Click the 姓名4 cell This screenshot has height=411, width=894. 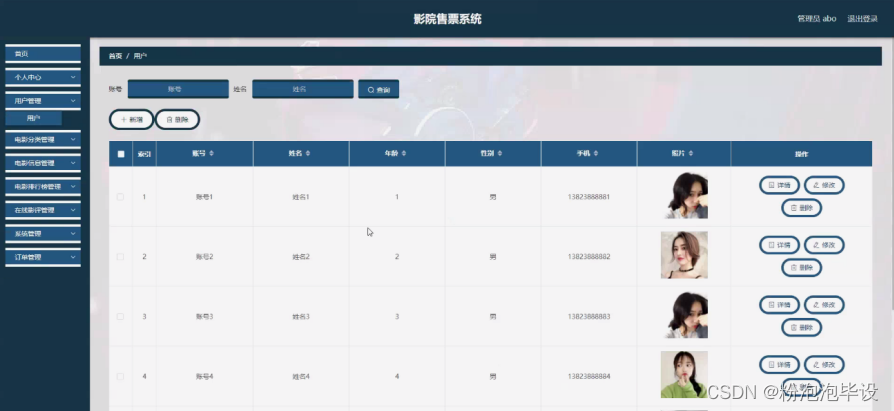point(300,376)
